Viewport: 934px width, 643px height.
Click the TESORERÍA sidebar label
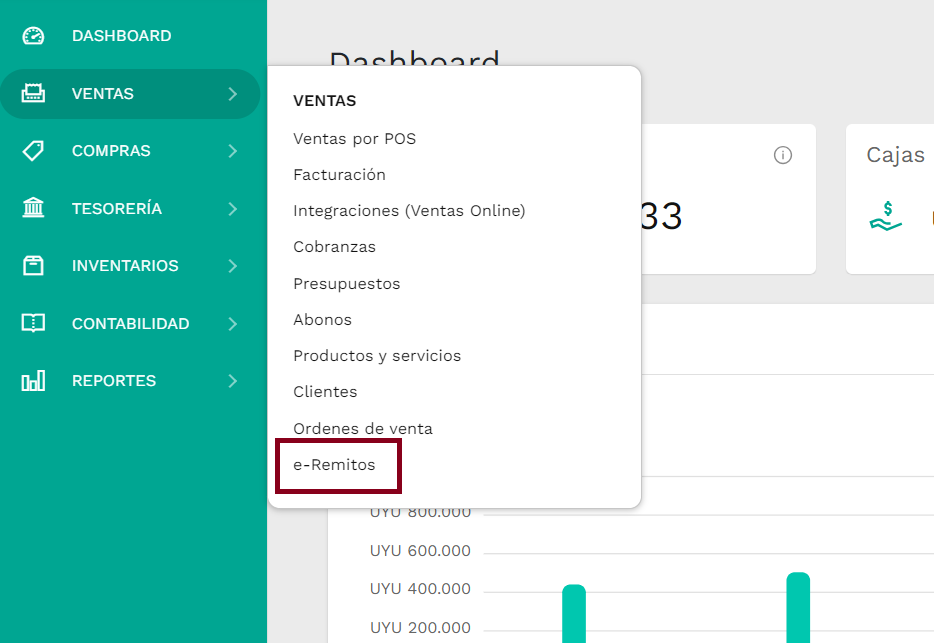tap(117, 208)
